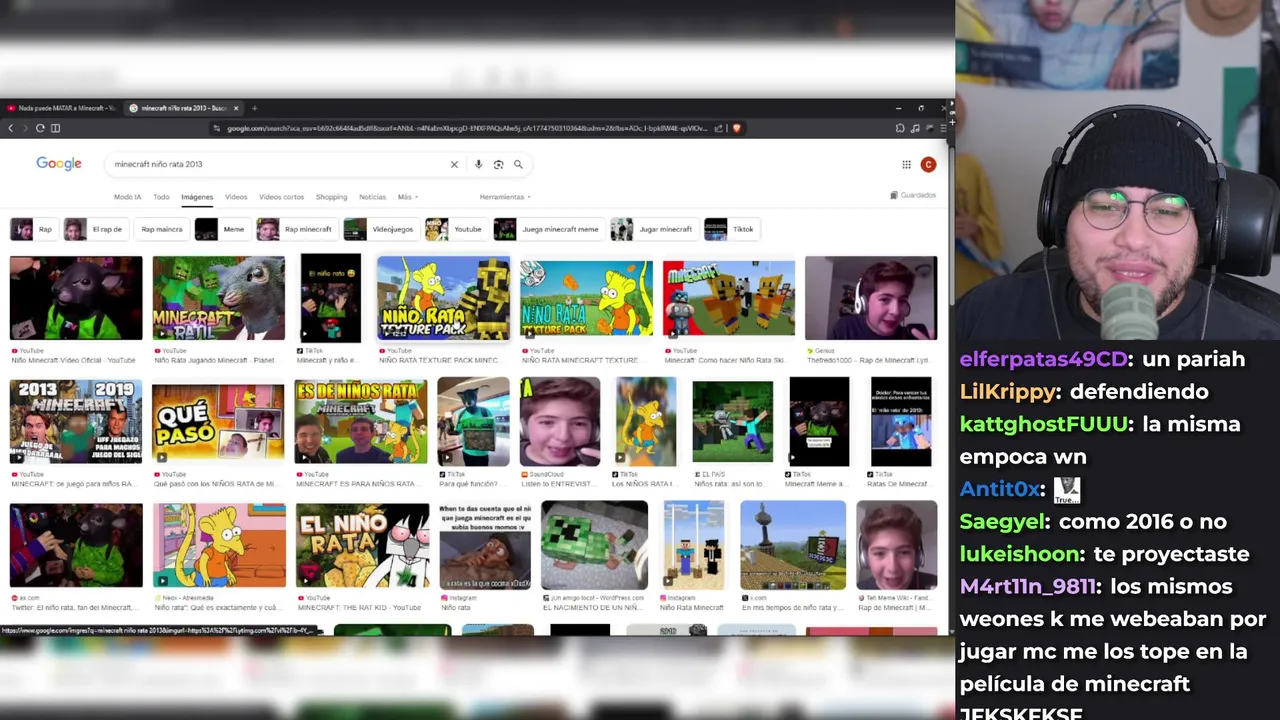Click the Niño Minecraft Video Oficial YouTube link
The width and height of the screenshot is (1280, 720).
point(73,360)
